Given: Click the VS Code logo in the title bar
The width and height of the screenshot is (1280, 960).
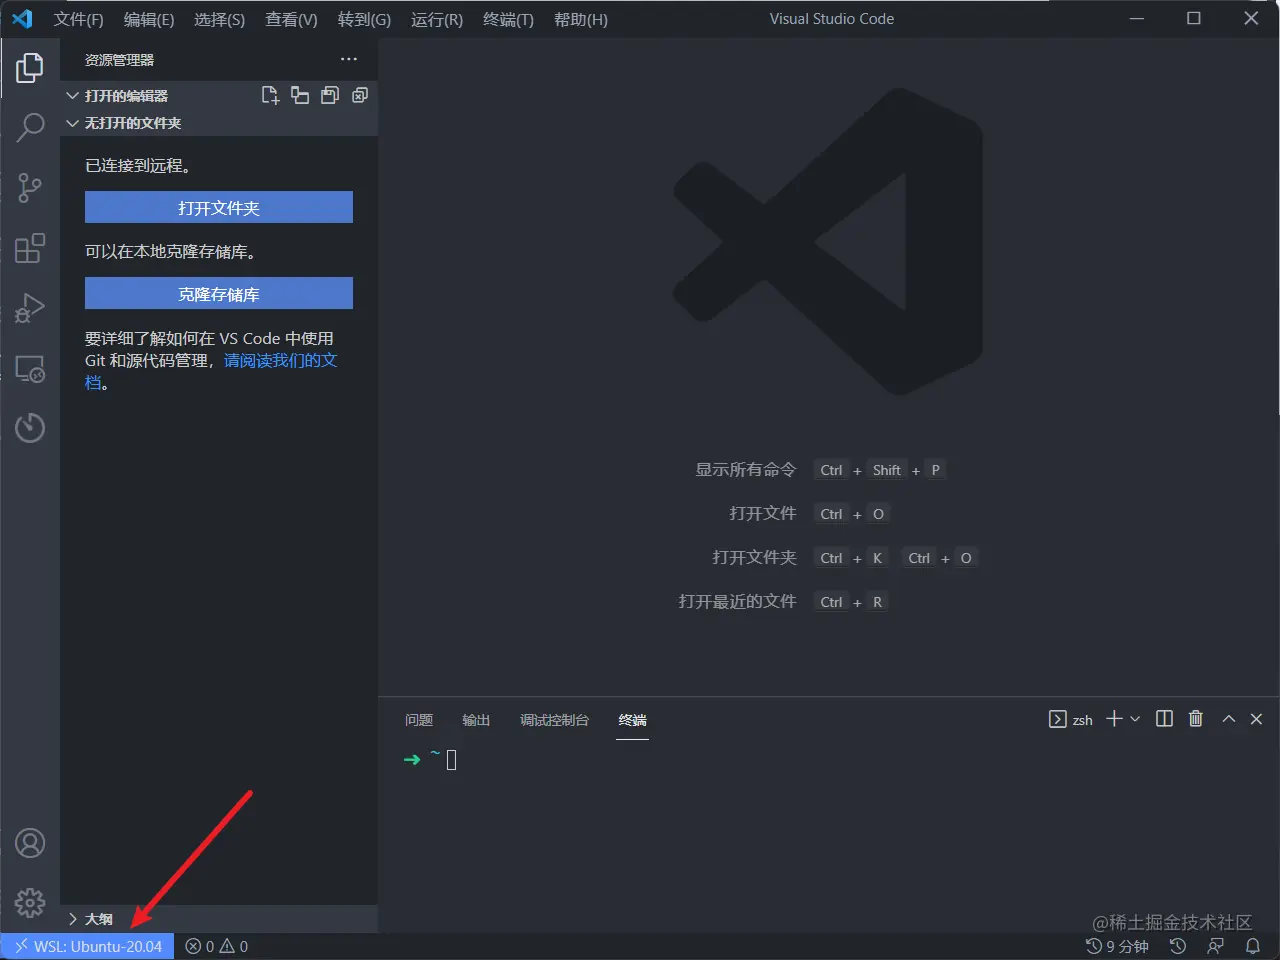Looking at the screenshot, I should 22,19.
